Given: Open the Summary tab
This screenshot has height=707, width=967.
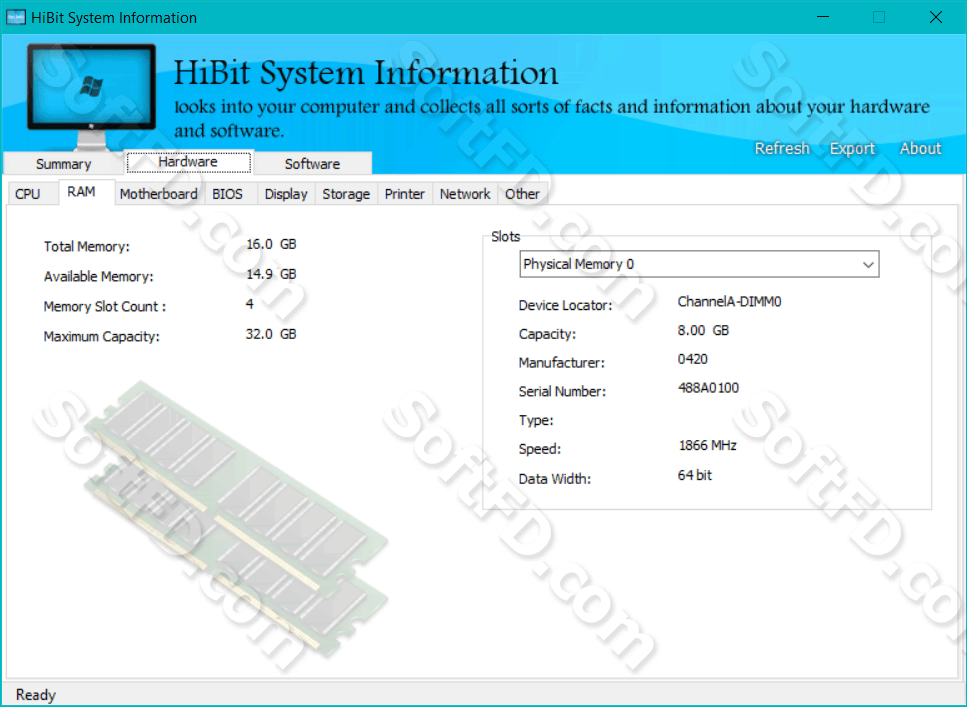Looking at the screenshot, I should [64, 163].
